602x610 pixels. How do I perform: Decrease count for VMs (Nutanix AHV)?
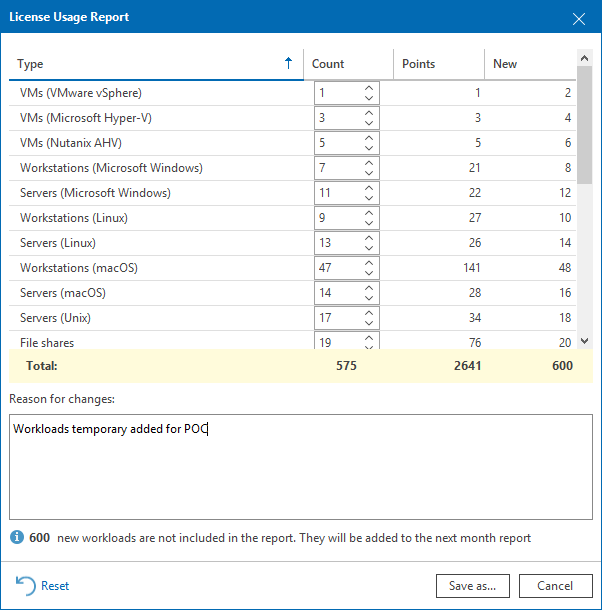pos(369,147)
